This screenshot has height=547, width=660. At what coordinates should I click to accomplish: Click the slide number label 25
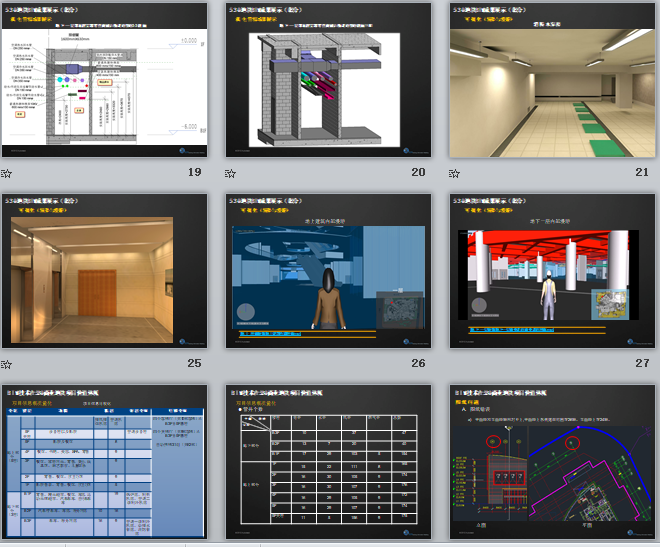(194, 363)
